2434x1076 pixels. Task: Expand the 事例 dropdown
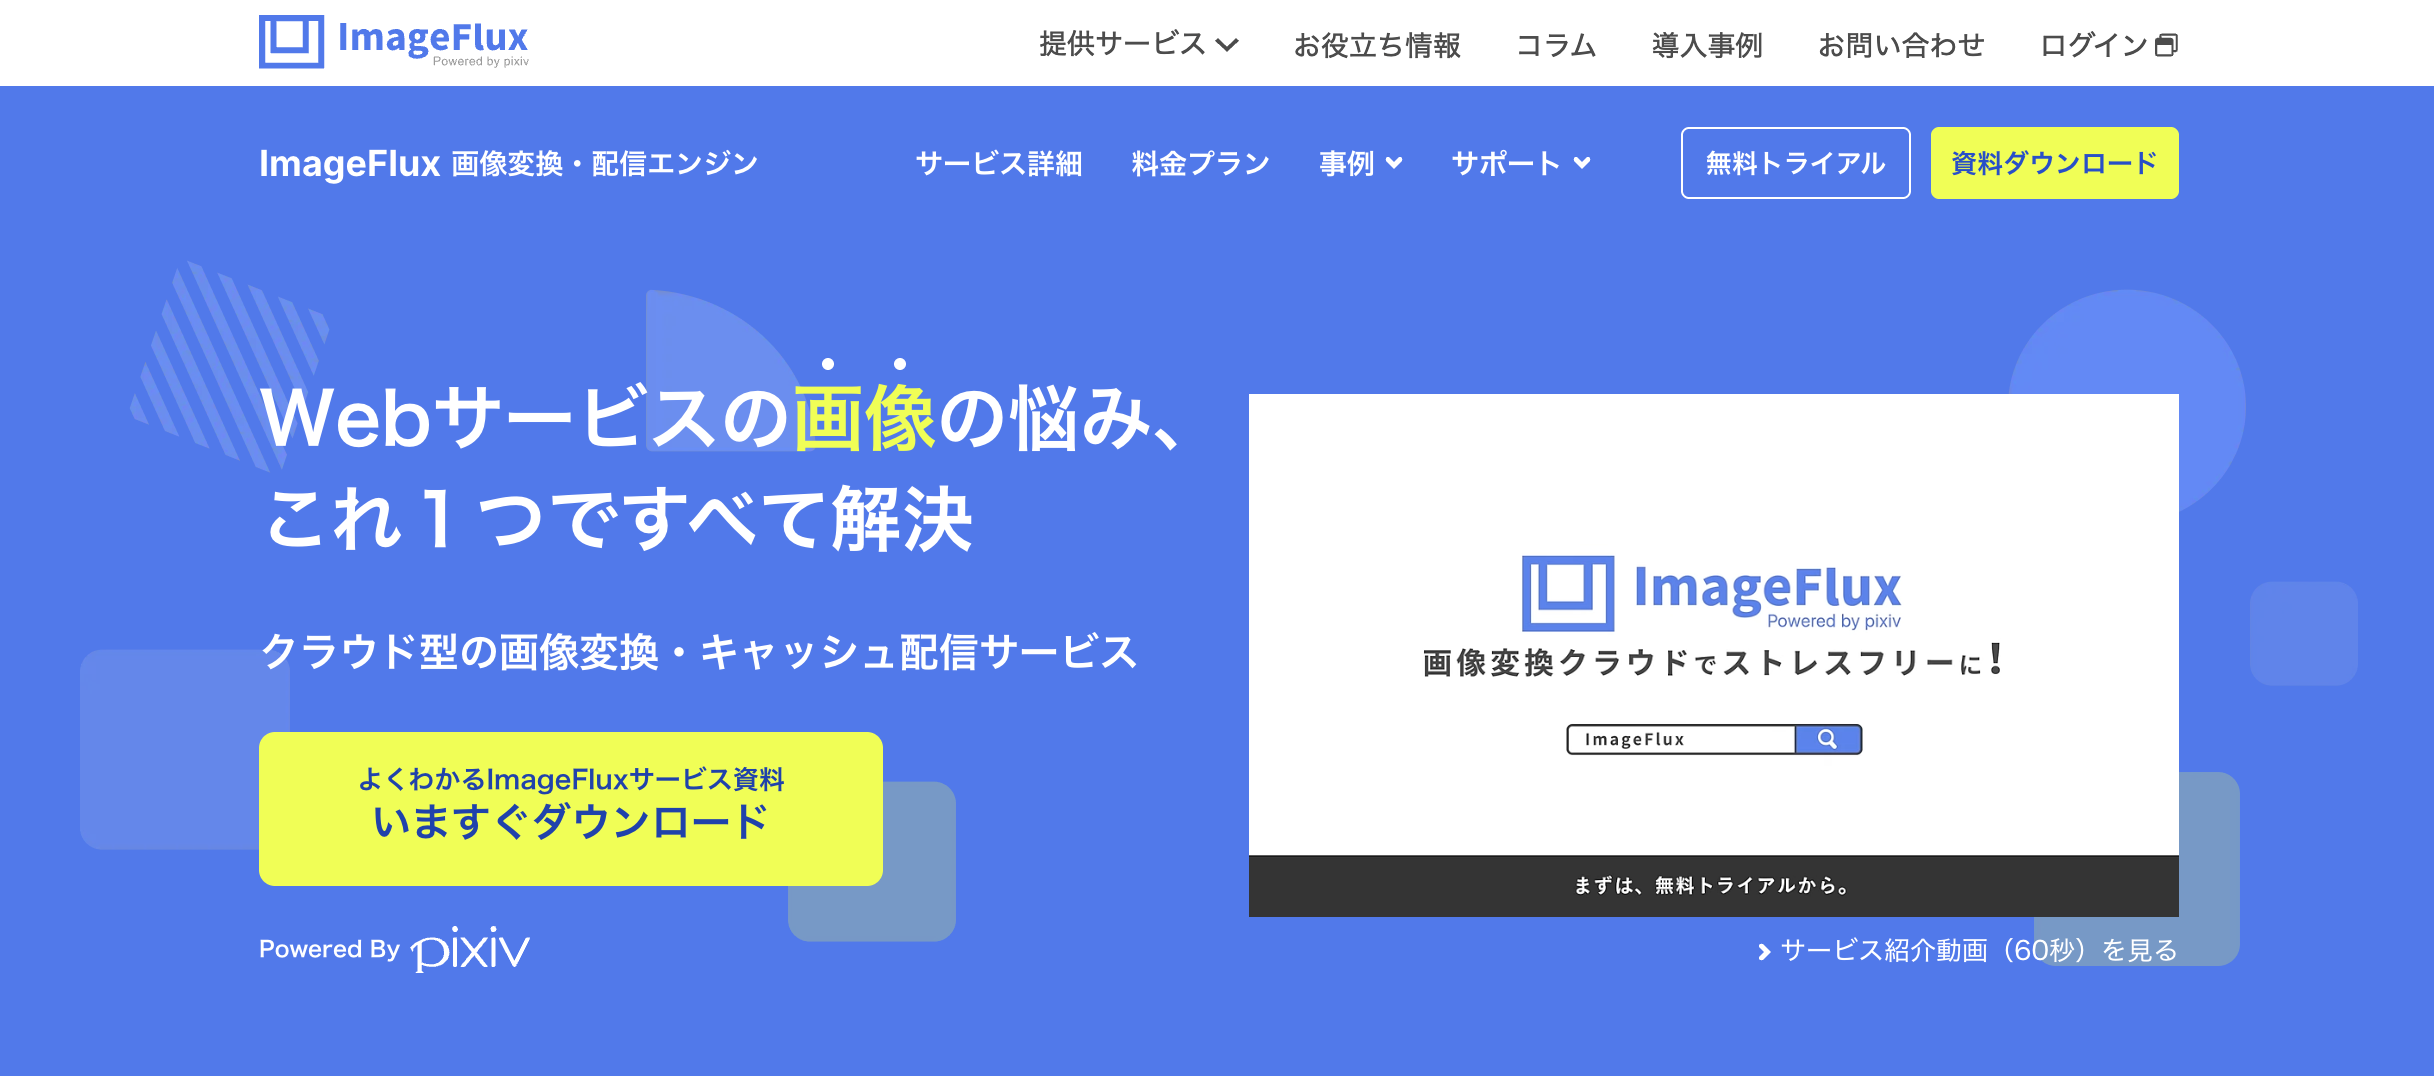tap(1361, 163)
